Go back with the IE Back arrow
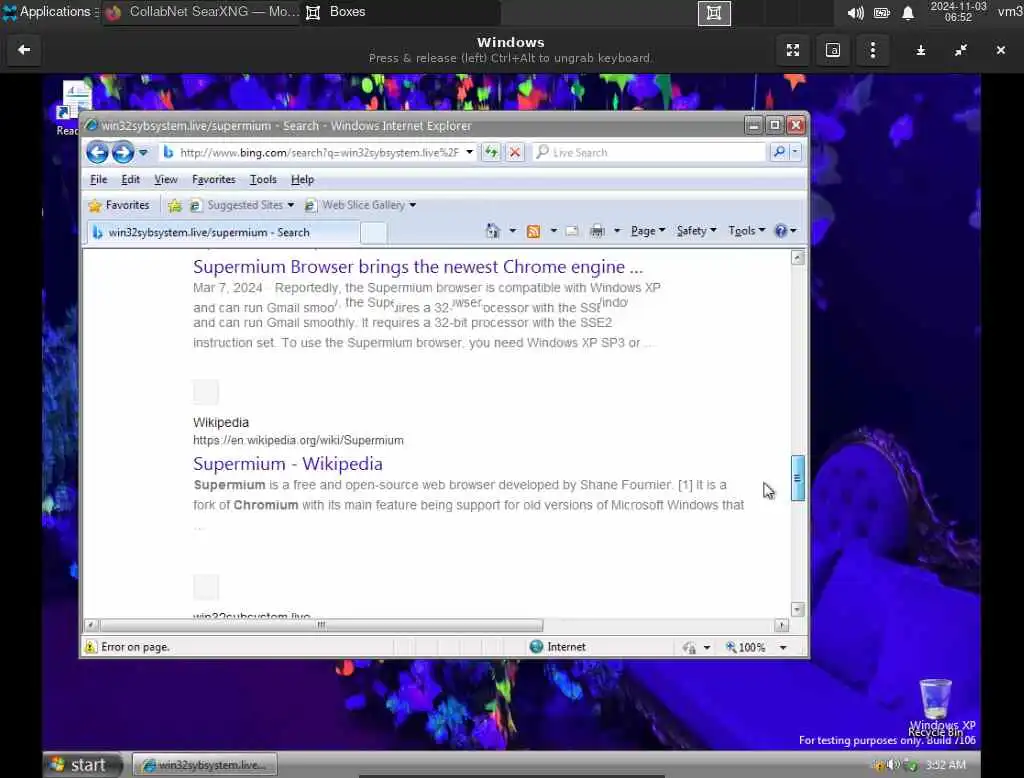 click(x=97, y=152)
